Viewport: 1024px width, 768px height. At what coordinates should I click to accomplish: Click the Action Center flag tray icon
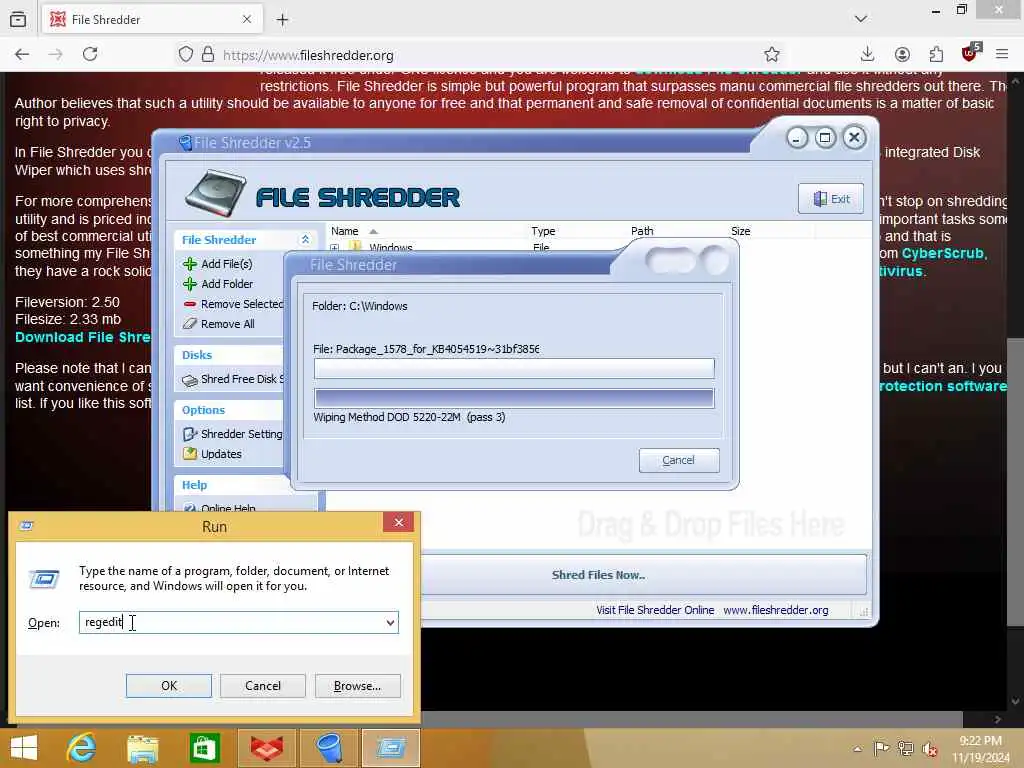coord(881,748)
